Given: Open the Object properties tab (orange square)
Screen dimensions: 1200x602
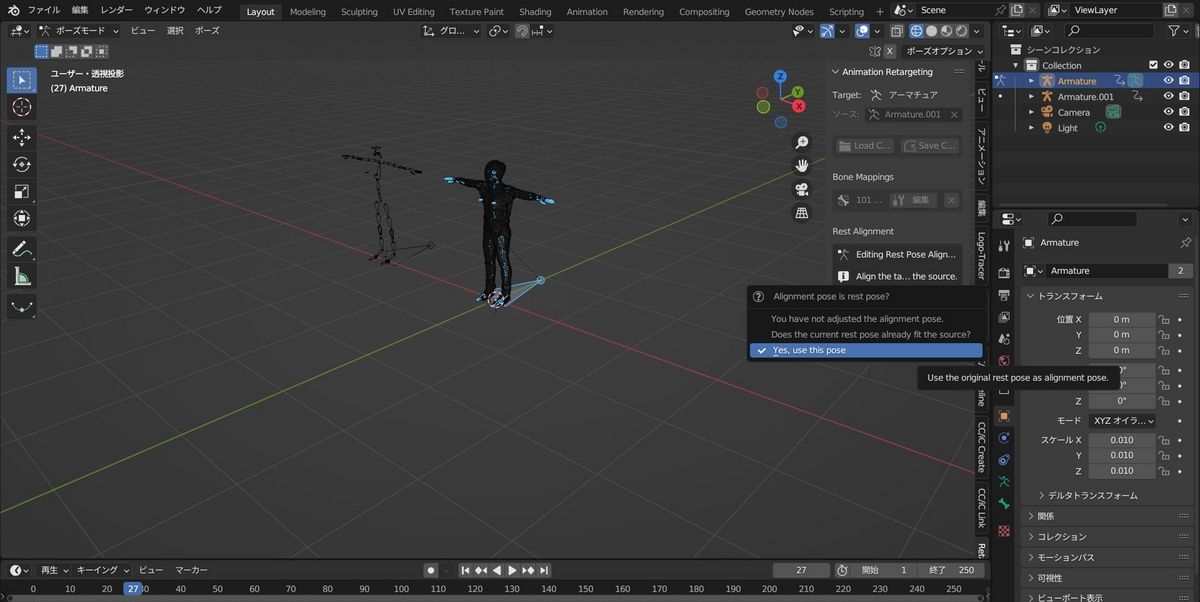Looking at the screenshot, I should 1004,415.
